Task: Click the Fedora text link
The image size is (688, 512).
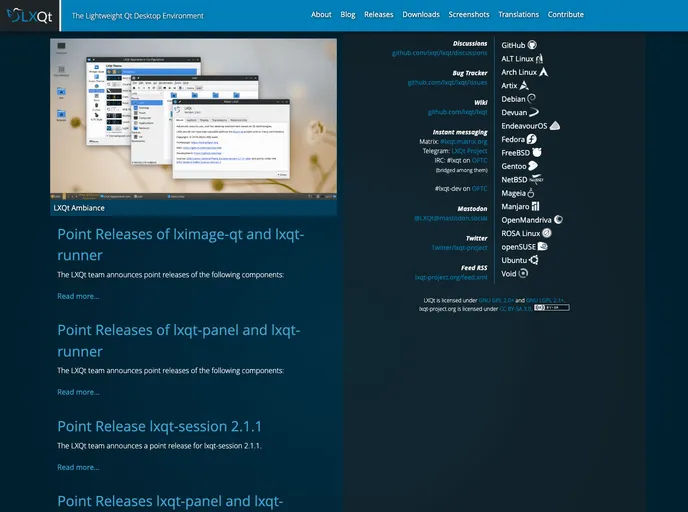Action: 513,139
